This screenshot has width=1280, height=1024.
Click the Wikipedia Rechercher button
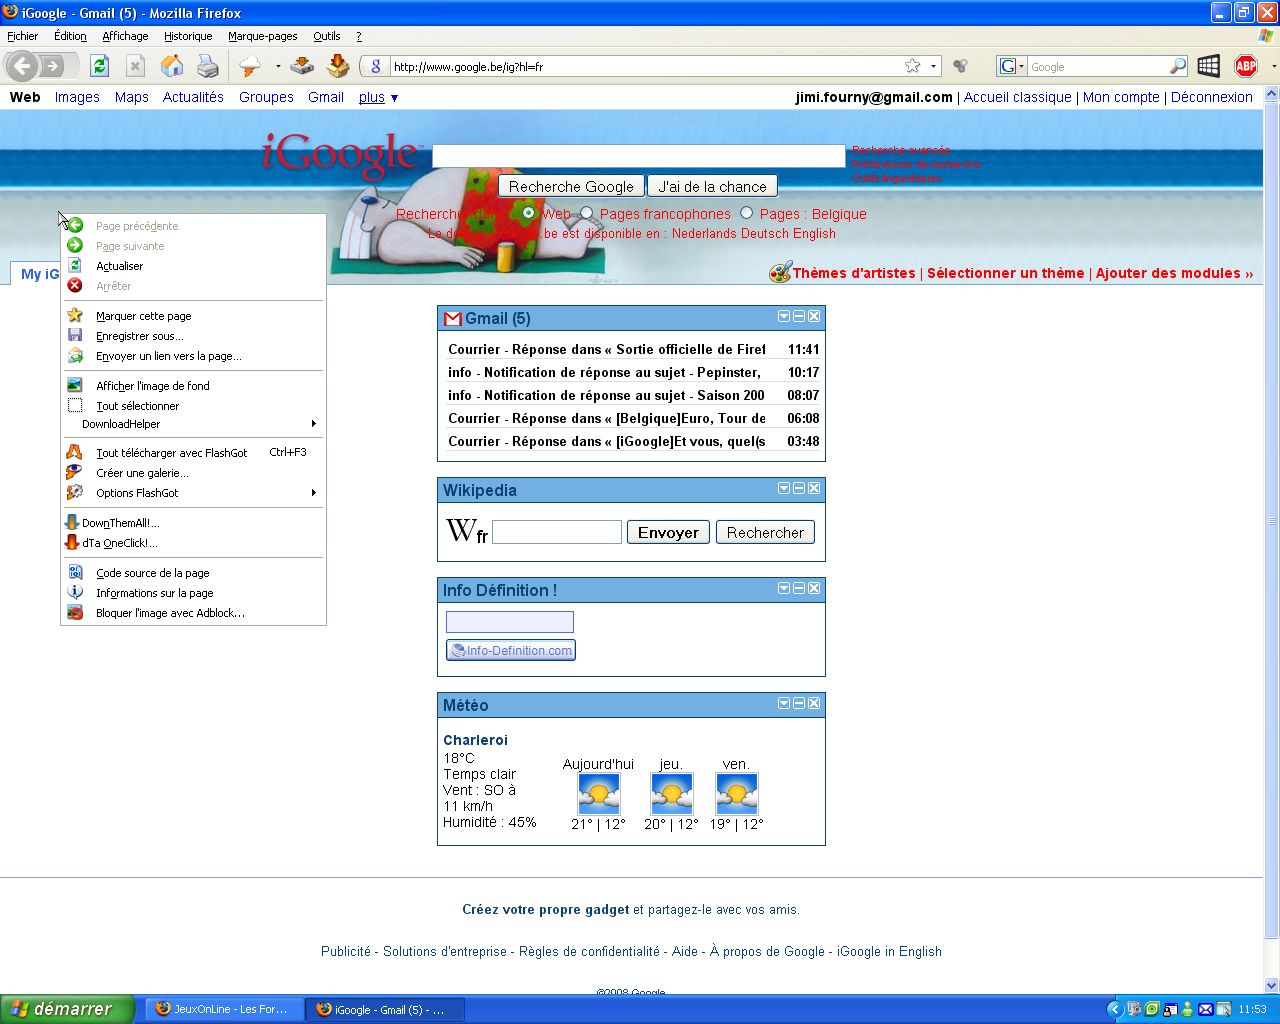(765, 532)
